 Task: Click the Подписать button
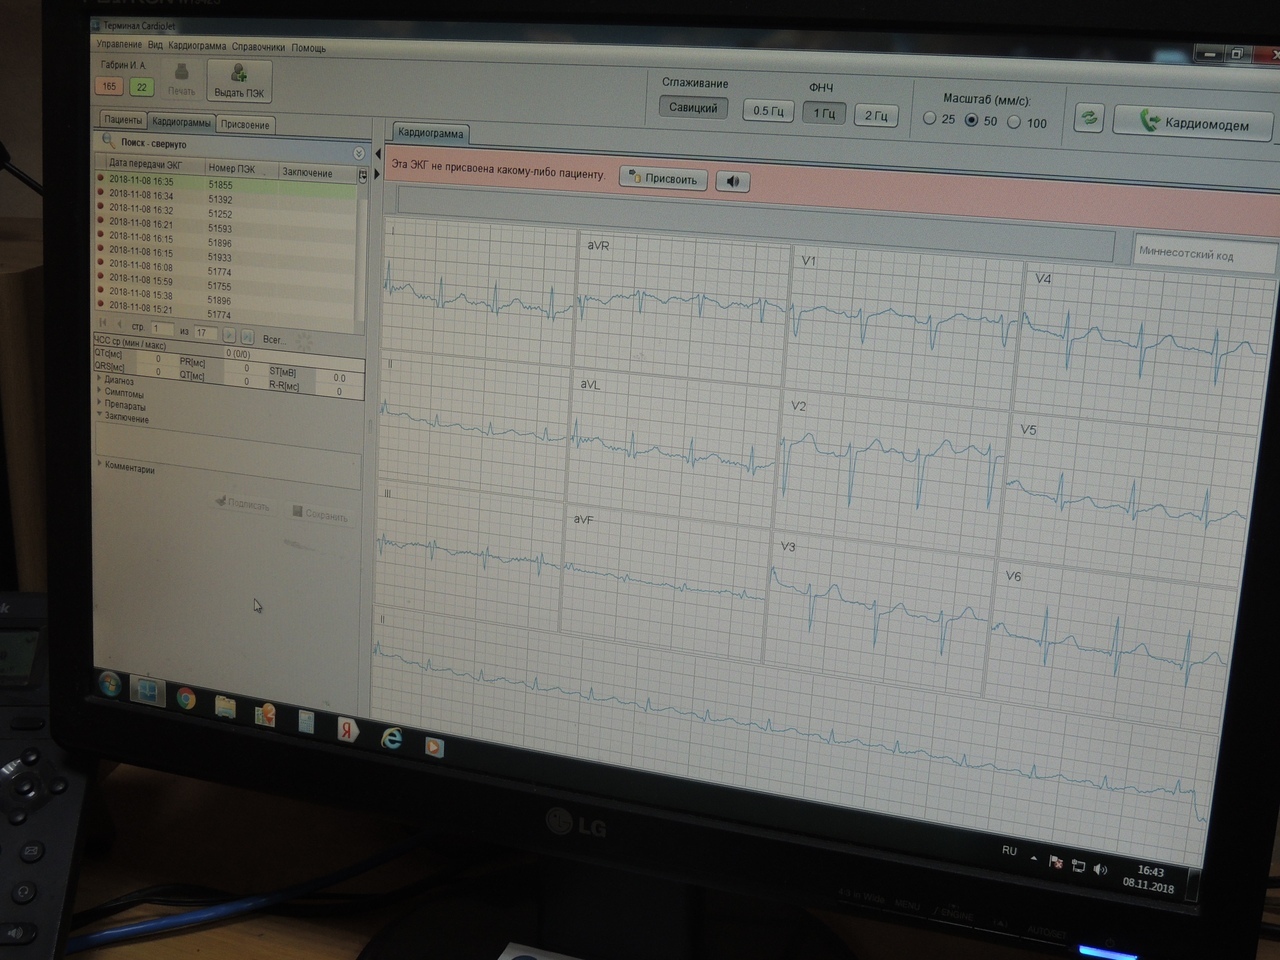tap(242, 504)
